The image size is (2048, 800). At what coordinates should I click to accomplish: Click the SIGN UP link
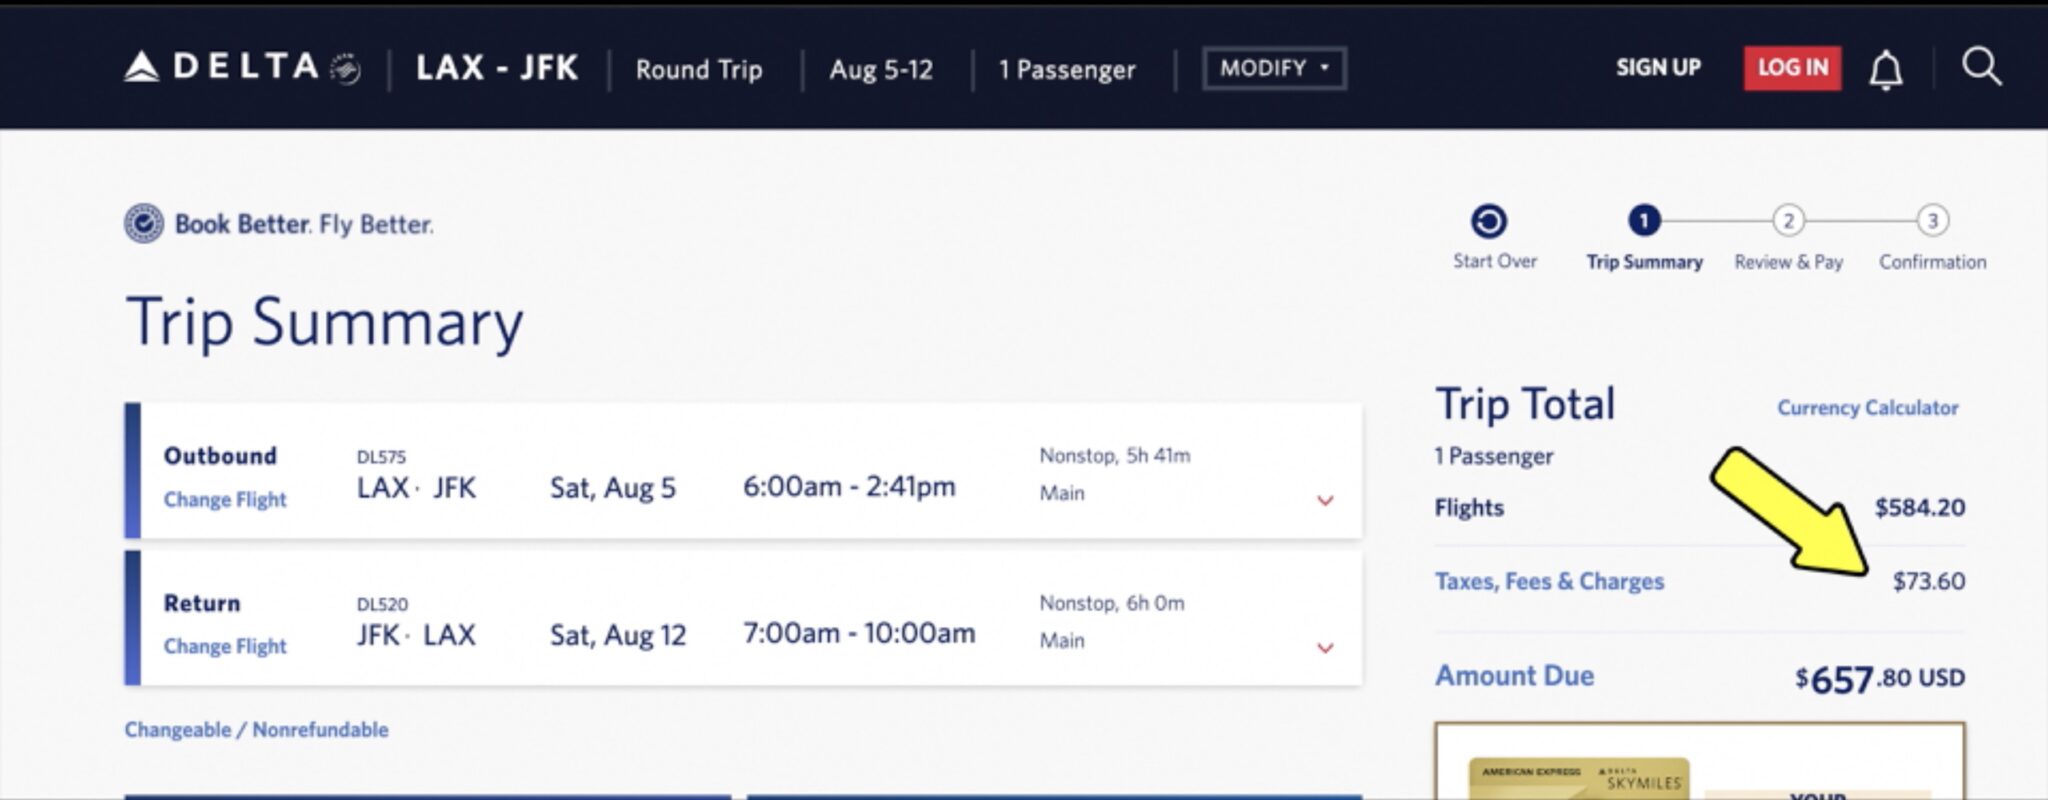coord(1658,68)
